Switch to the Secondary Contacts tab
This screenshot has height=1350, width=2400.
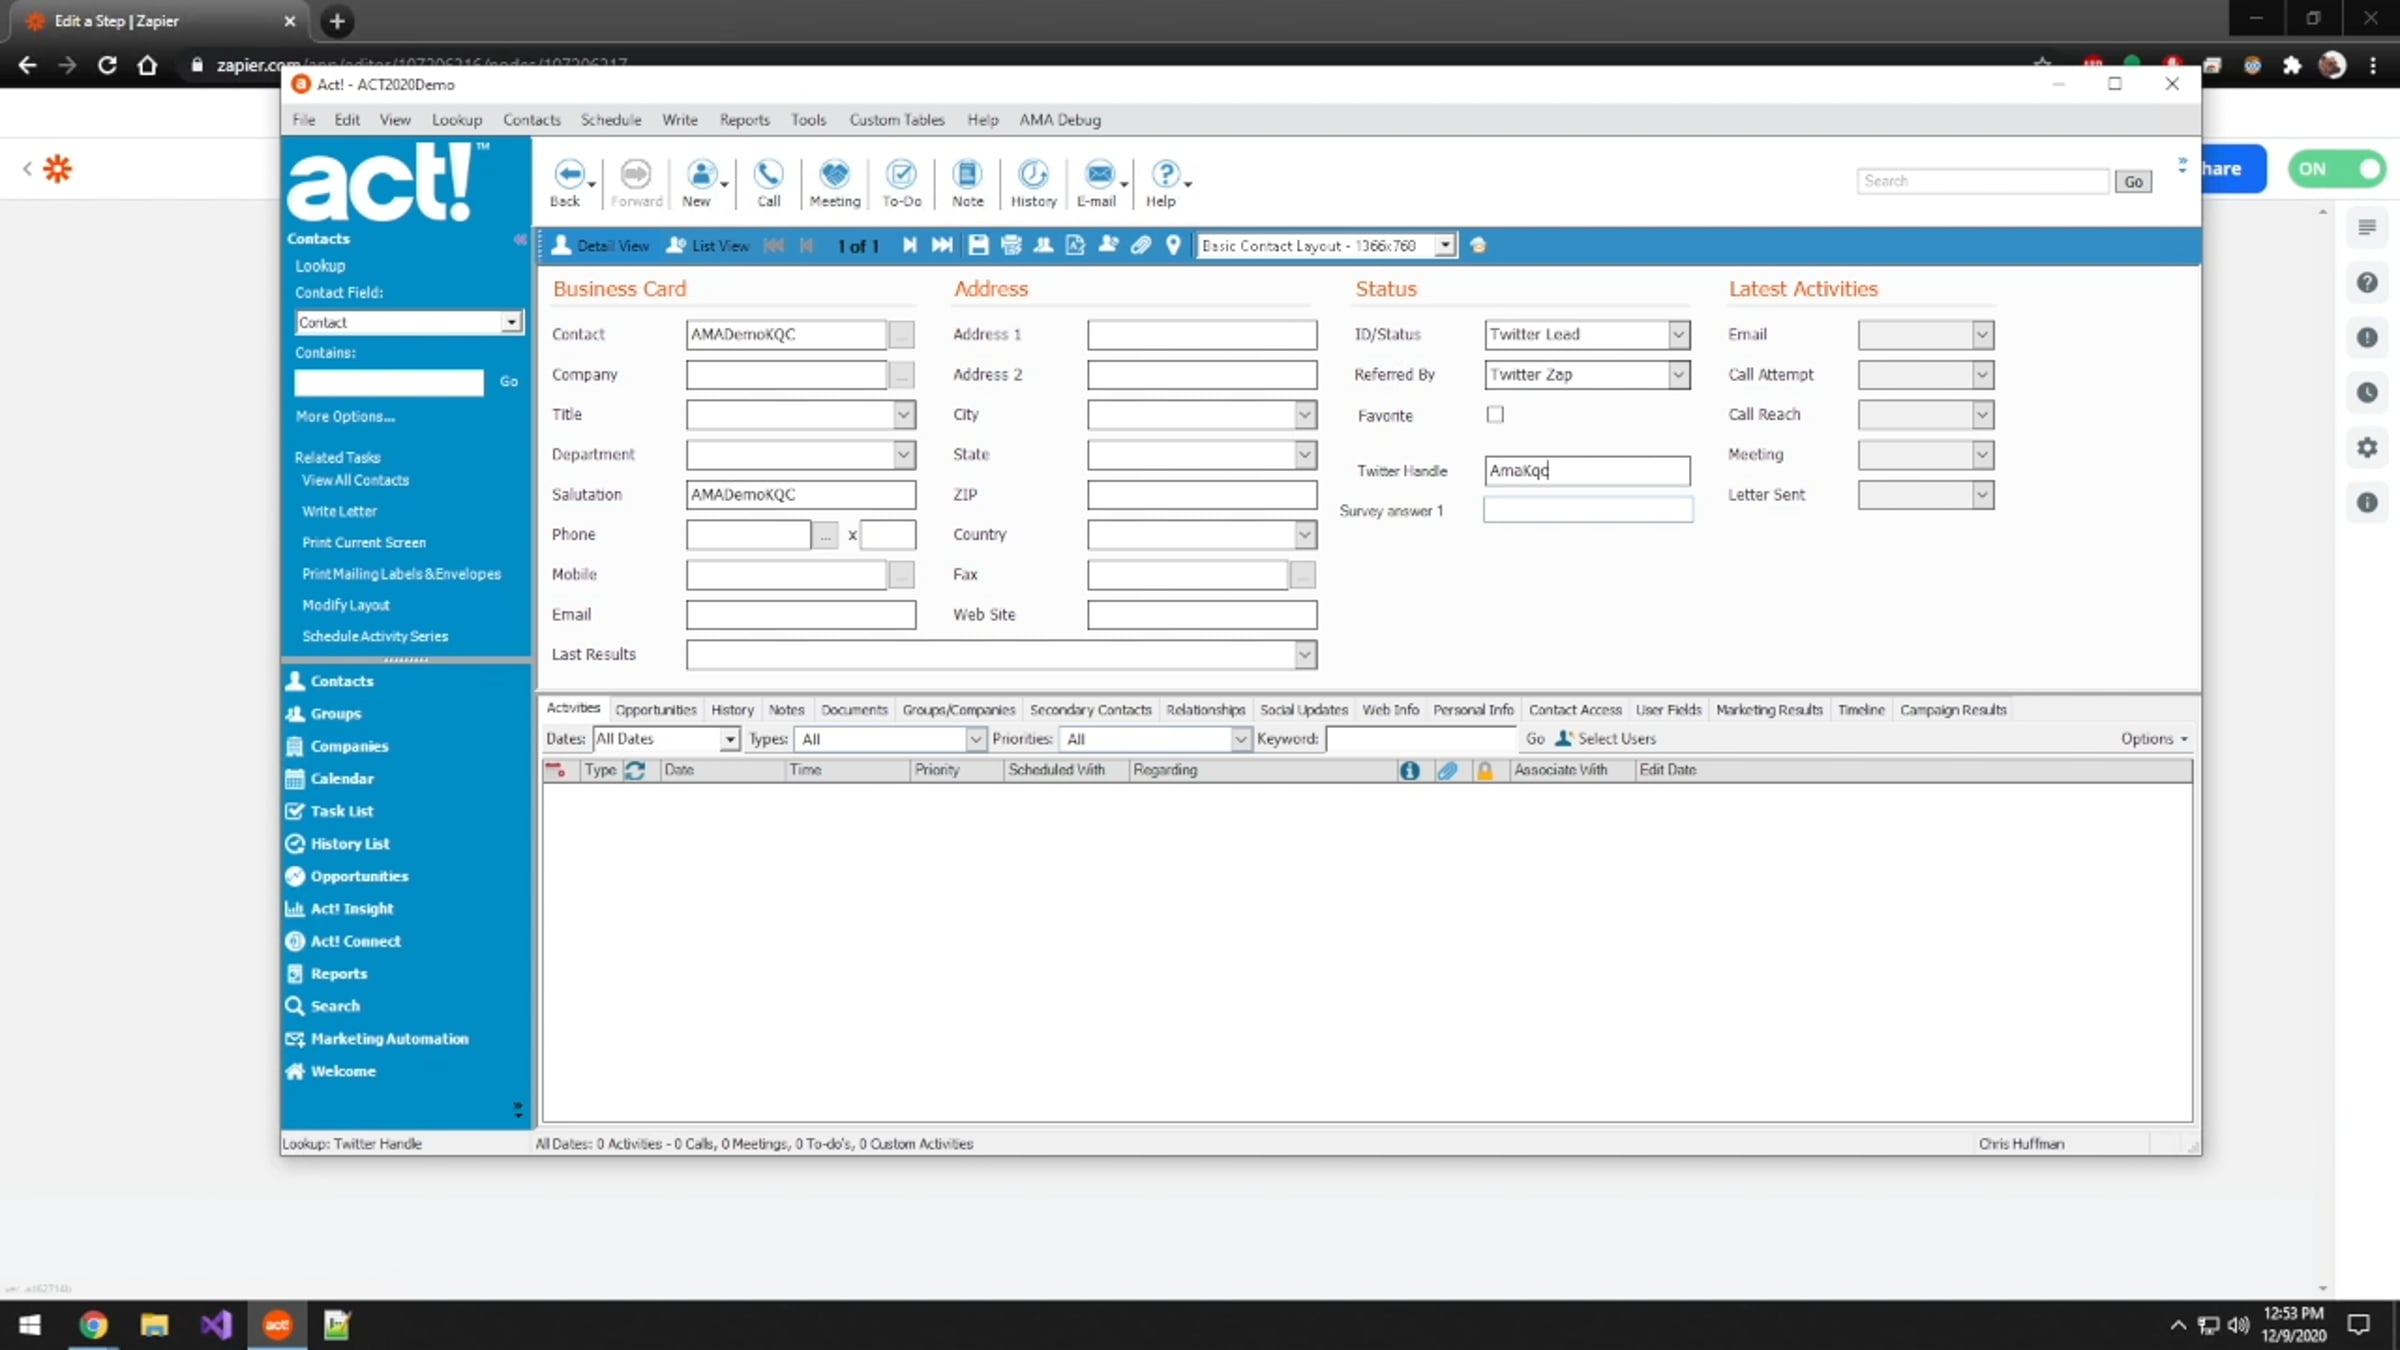(1091, 710)
